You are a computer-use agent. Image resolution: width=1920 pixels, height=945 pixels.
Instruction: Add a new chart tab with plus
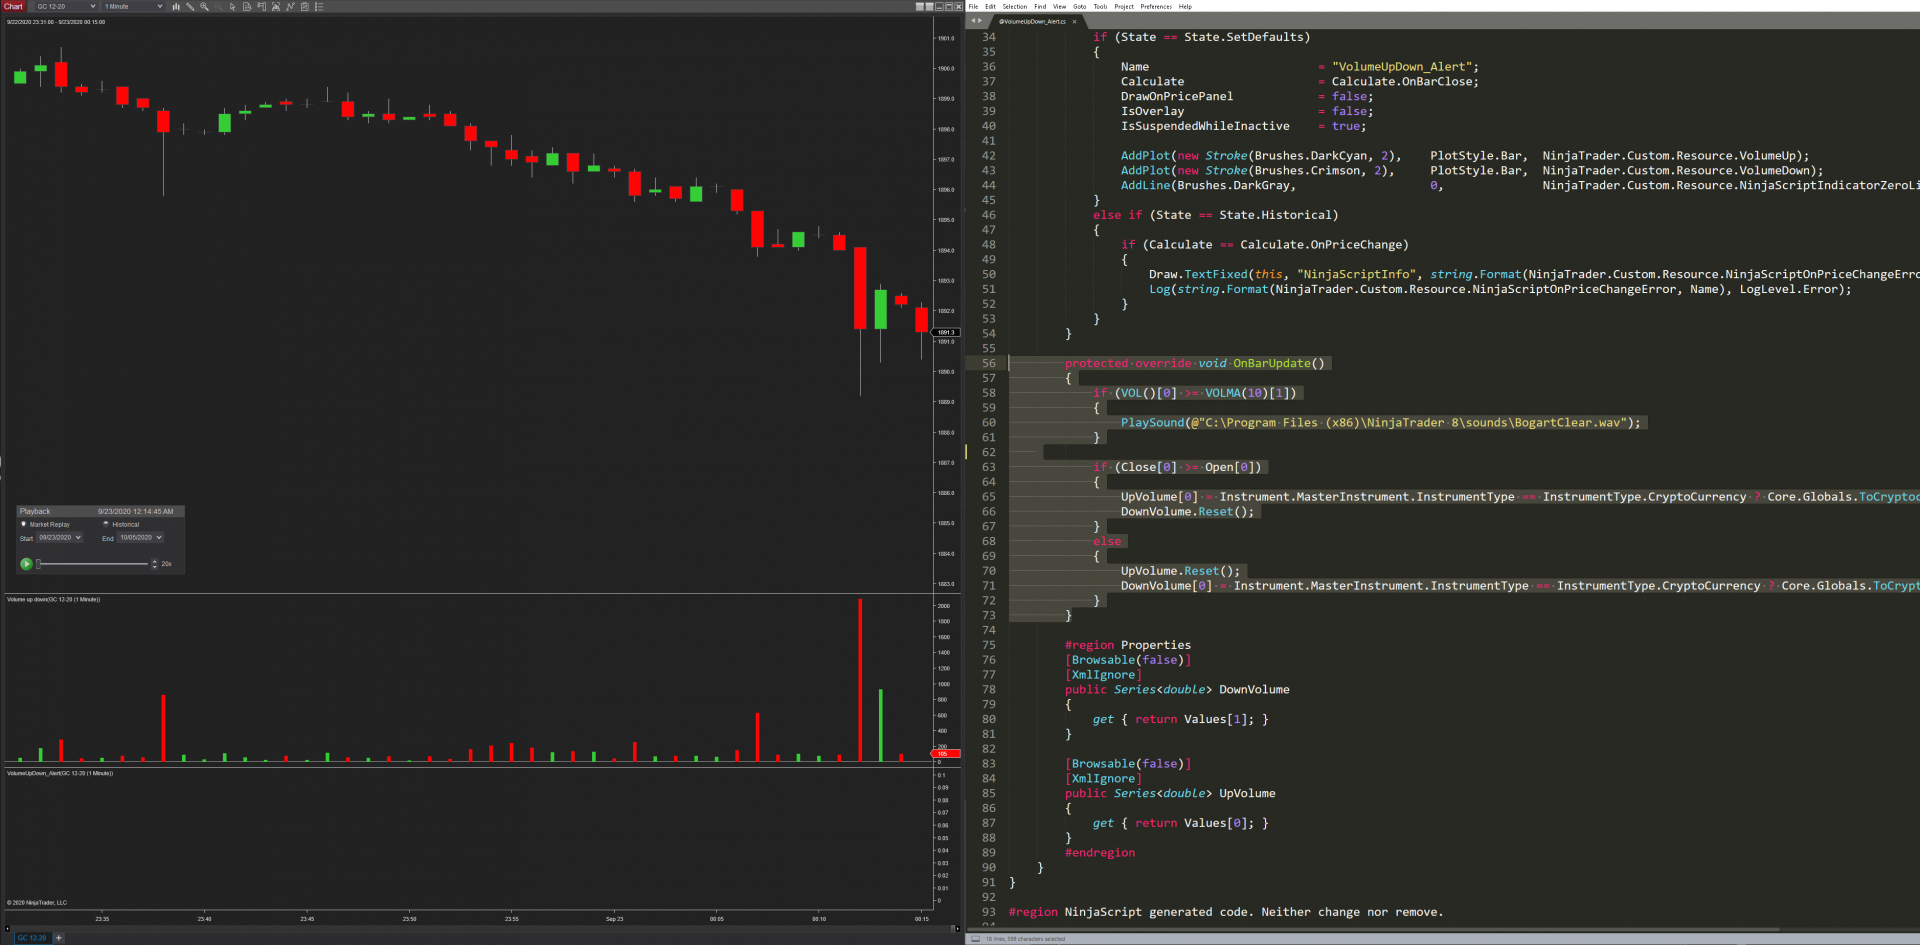[59, 937]
